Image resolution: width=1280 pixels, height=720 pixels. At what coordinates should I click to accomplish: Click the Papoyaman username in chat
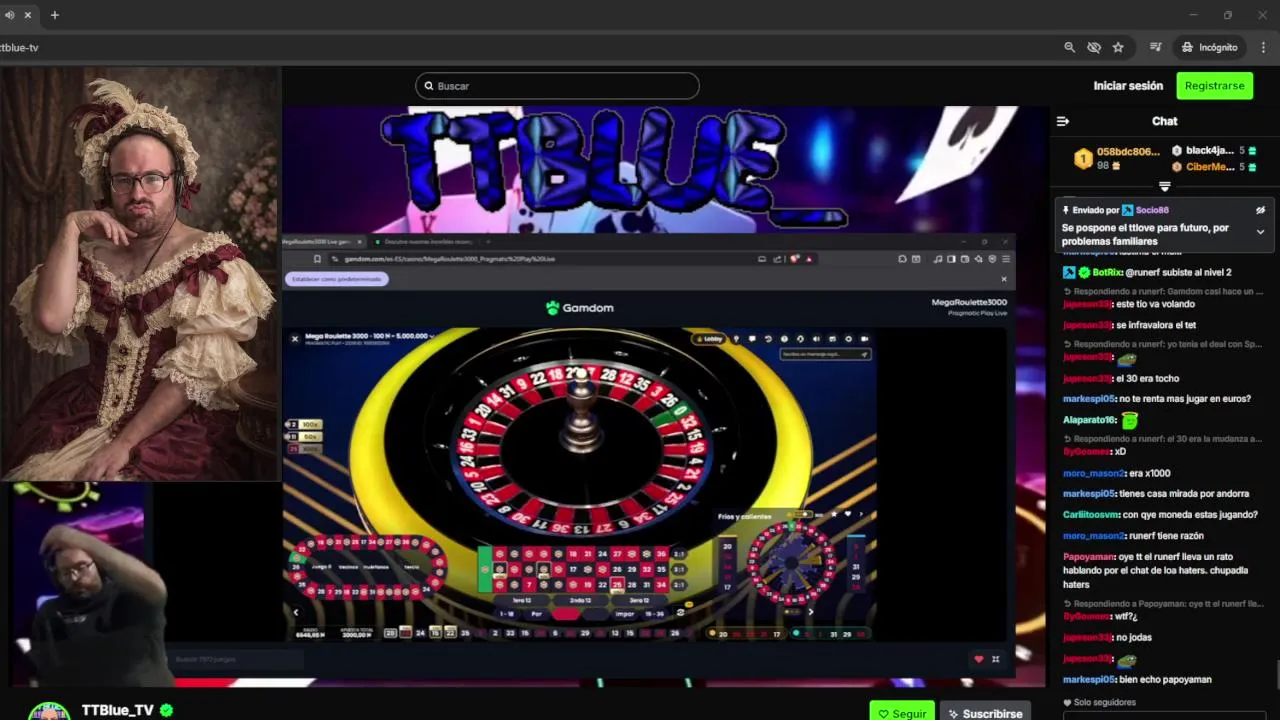pos(1087,557)
